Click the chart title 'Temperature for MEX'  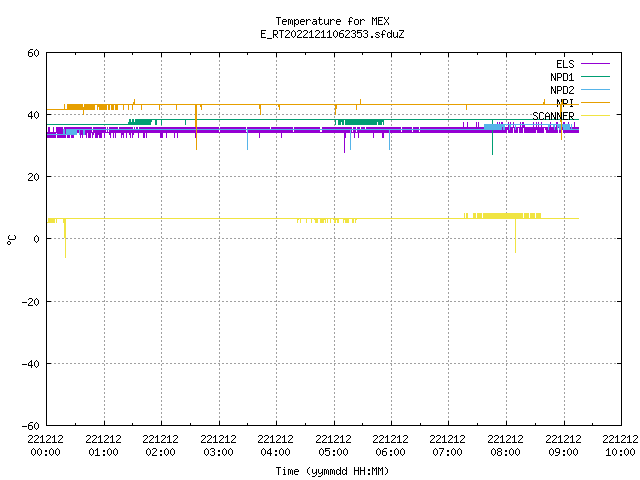pos(332,21)
